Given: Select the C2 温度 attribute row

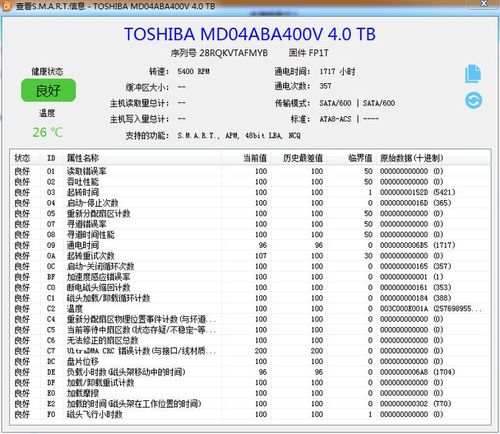Looking at the screenshot, I should 250,309.
